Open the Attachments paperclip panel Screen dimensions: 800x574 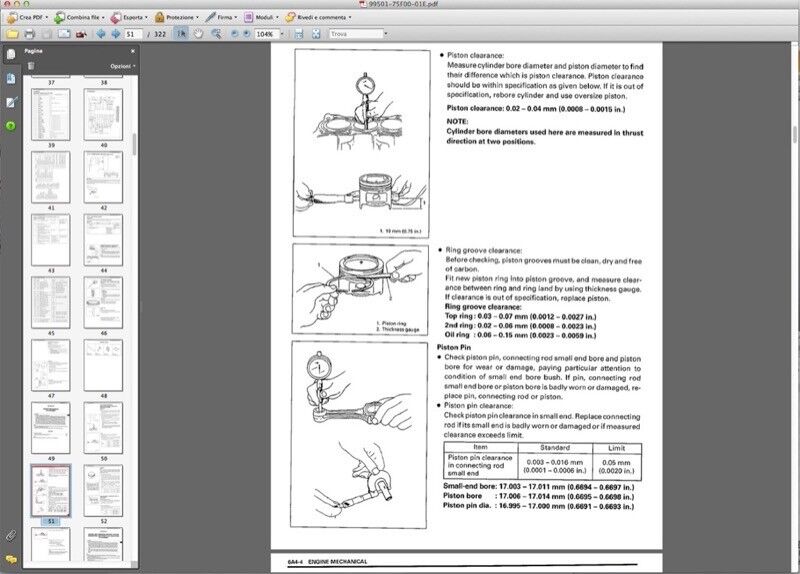point(11,535)
